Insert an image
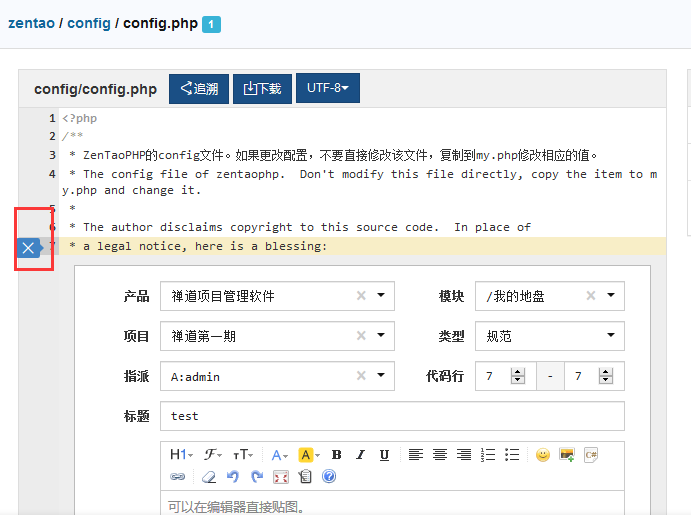Screen dimensions: 691x515 pos(567,455)
